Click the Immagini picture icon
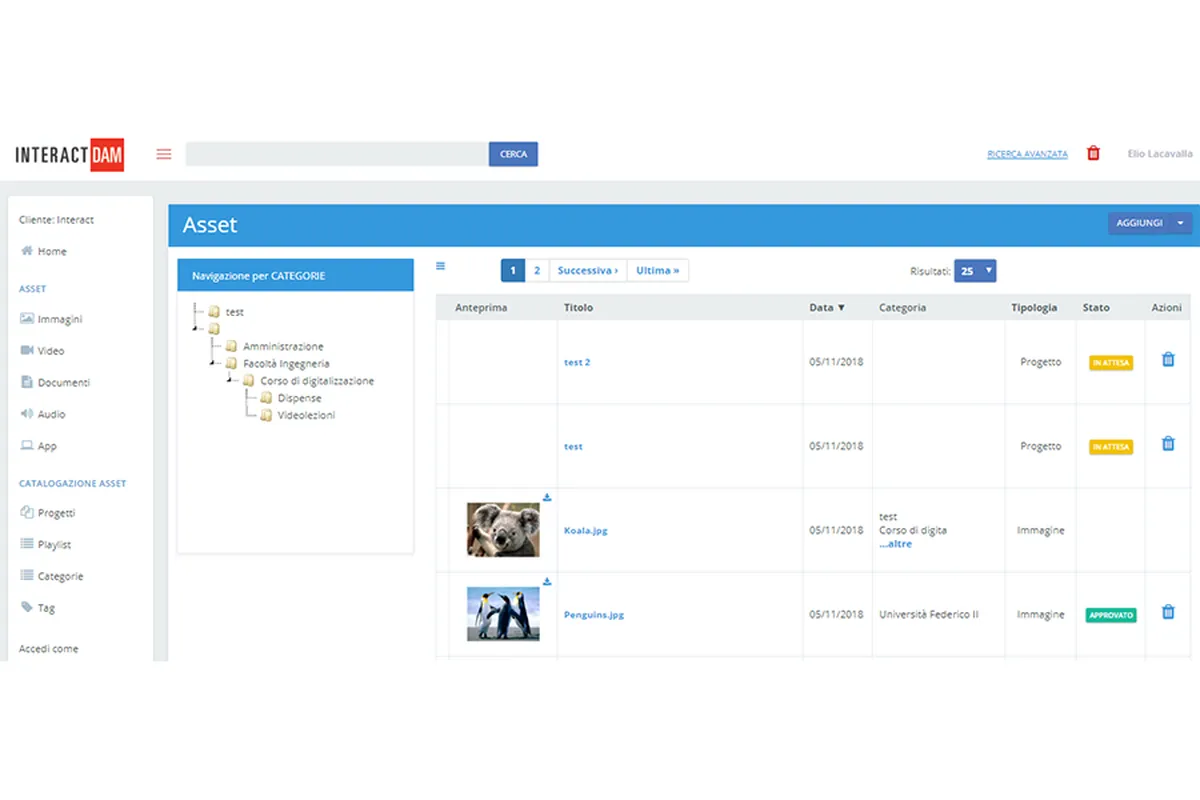 tap(27, 318)
